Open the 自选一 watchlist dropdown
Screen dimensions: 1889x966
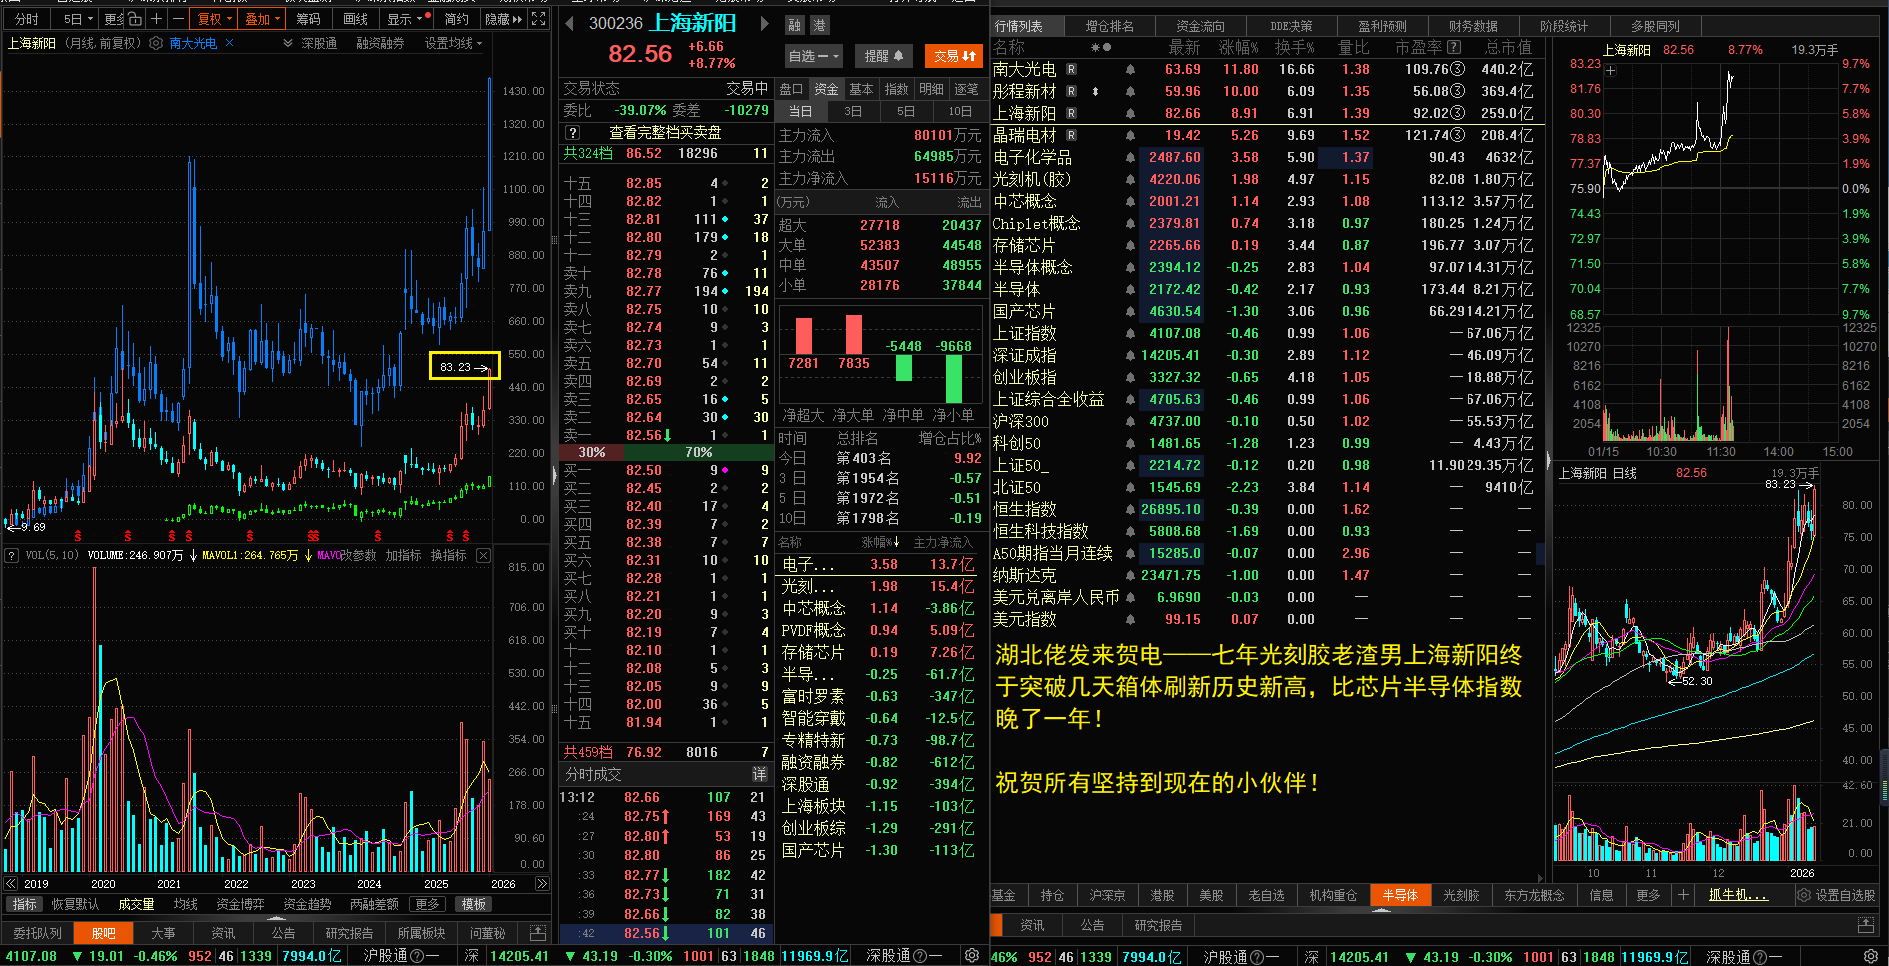point(814,56)
